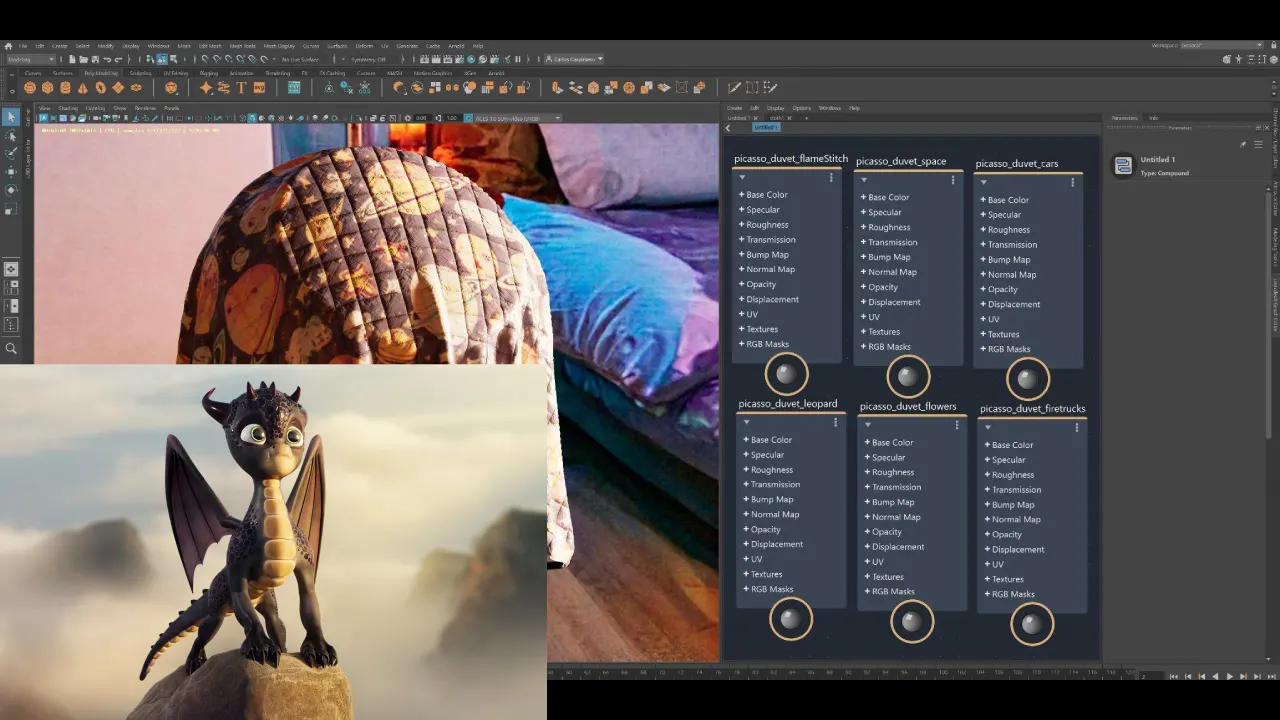The width and height of the screenshot is (1280, 720).
Task: Select the cloth1 graph tab
Action: point(777,118)
